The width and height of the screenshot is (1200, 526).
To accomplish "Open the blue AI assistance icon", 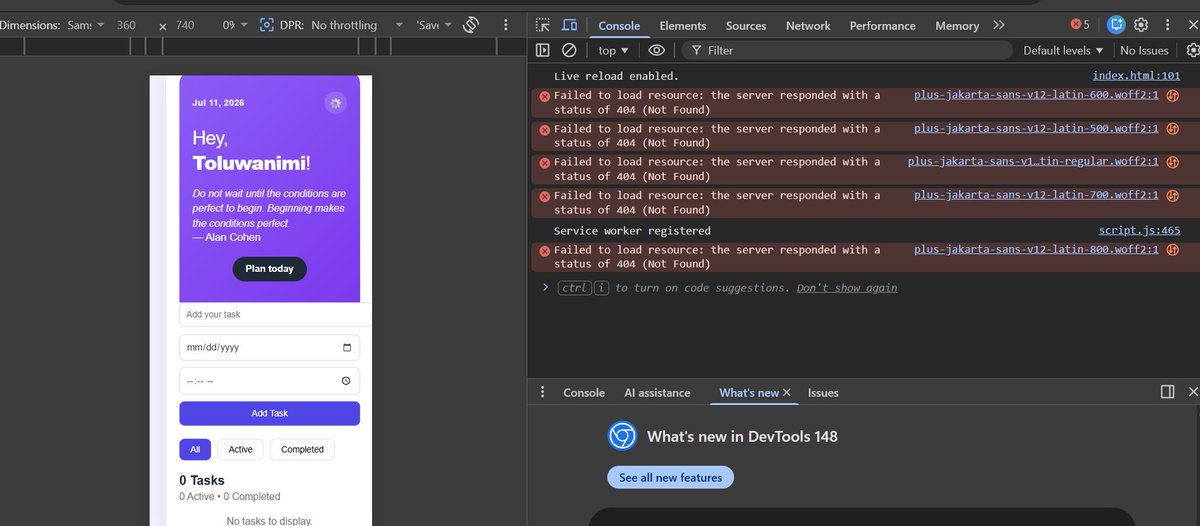I will click(1116, 25).
